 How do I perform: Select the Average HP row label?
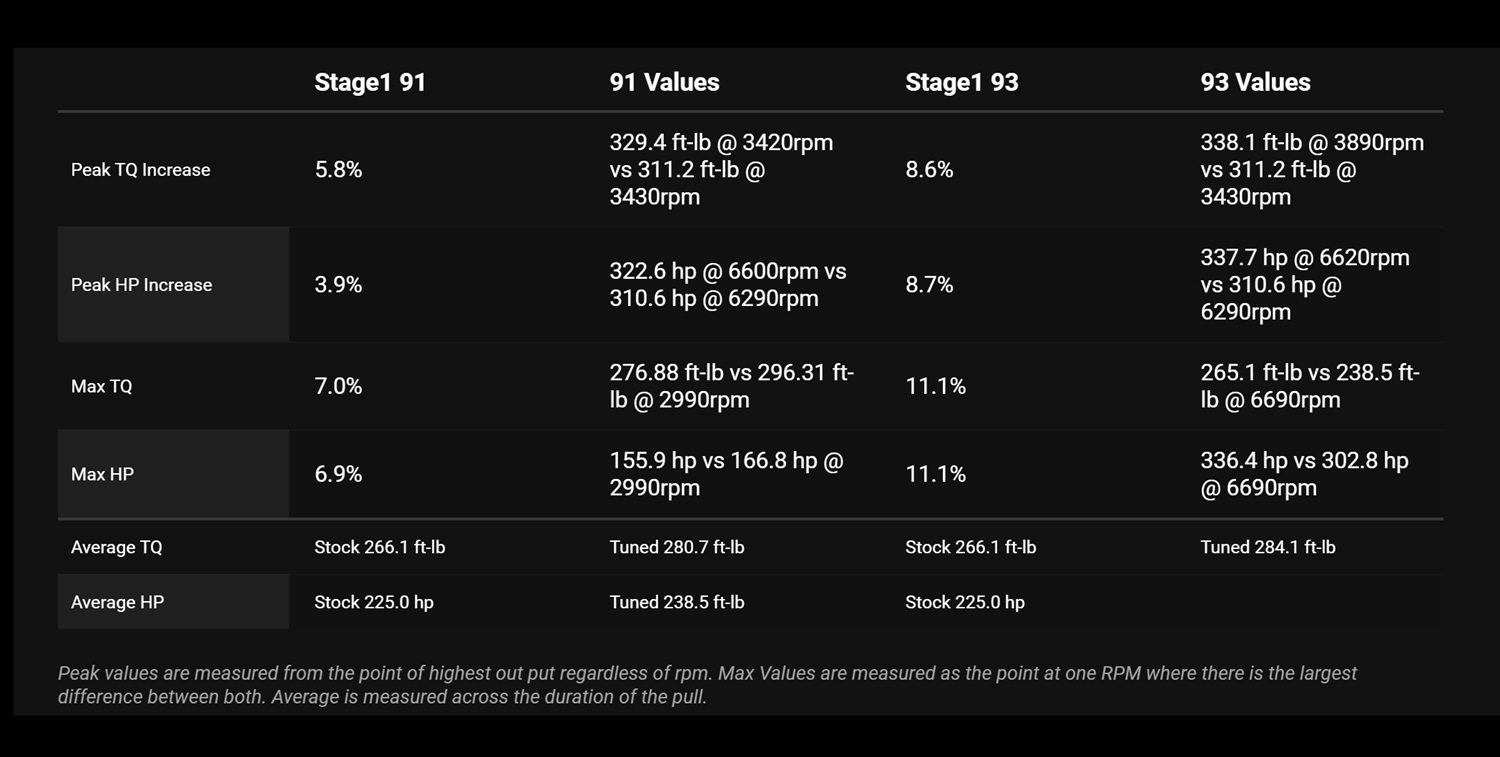tap(117, 602)
